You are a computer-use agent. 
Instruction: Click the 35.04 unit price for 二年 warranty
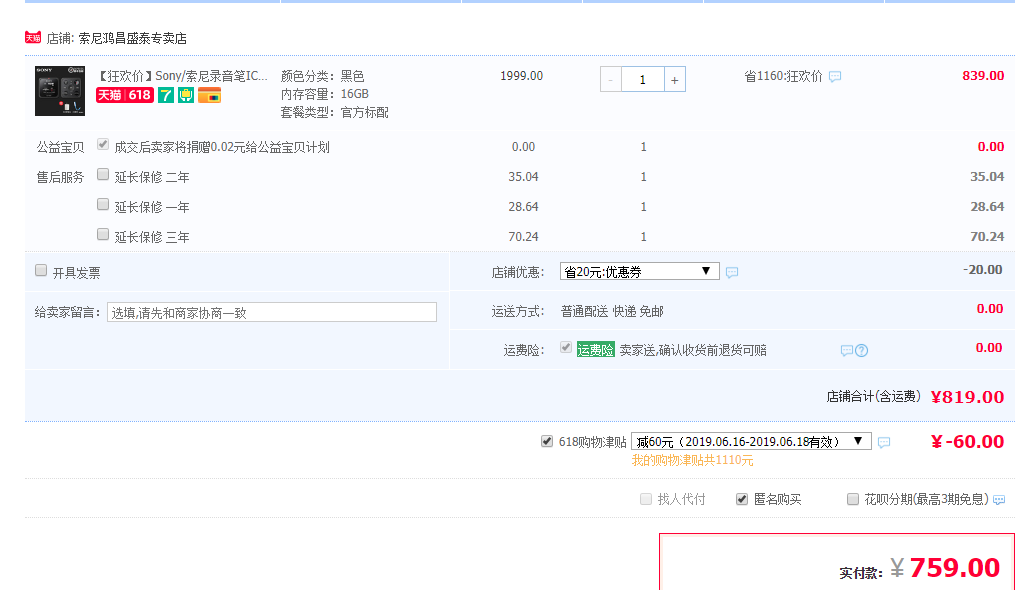[x=524, y=176]
